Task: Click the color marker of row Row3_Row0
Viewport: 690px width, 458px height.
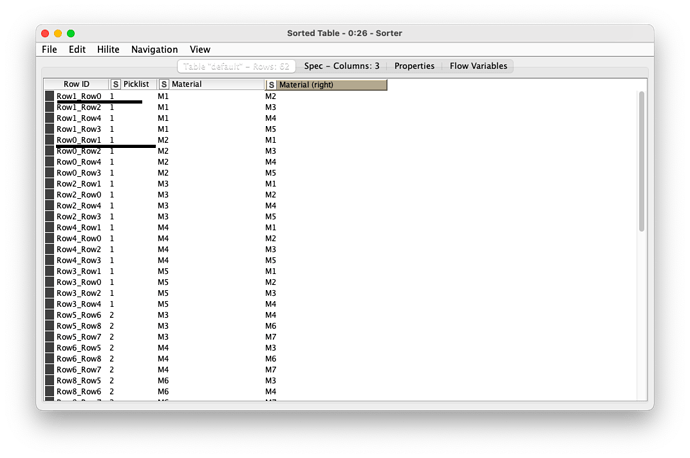Action: coord(49,282)
